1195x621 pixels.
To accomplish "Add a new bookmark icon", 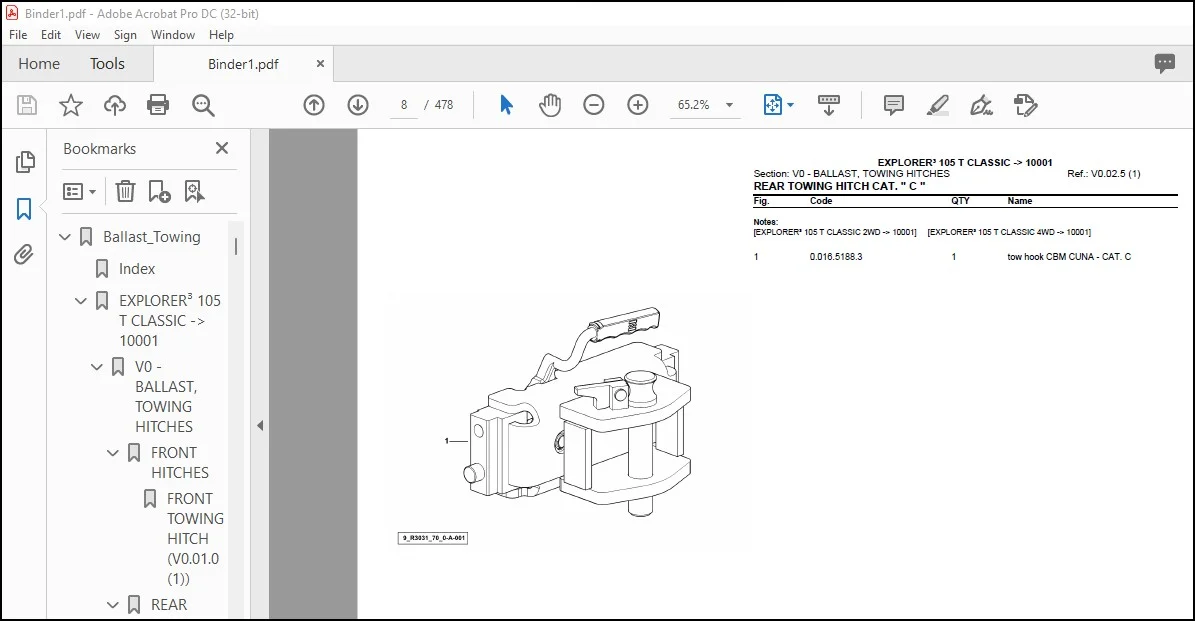I will [x=159, y=191].
